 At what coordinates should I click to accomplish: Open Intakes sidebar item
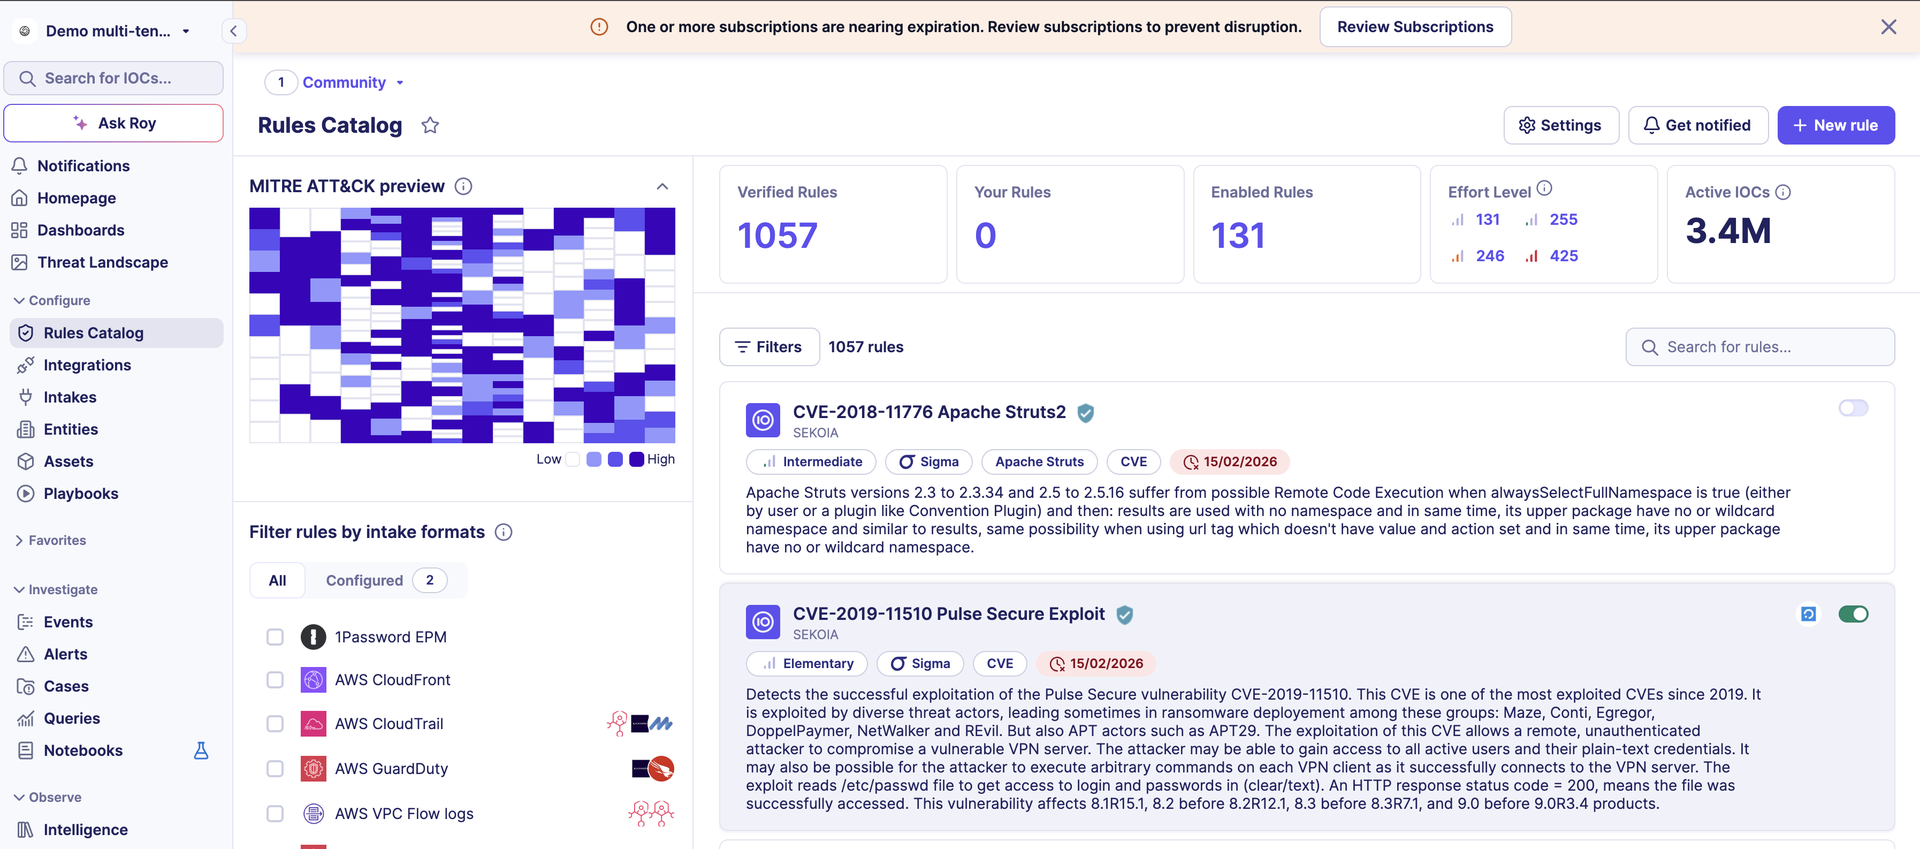point(70,397)
